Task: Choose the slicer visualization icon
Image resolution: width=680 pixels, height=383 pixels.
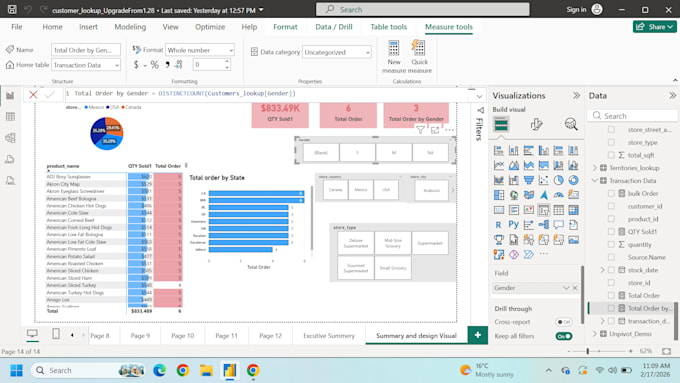Action: (x=543, y=210)
